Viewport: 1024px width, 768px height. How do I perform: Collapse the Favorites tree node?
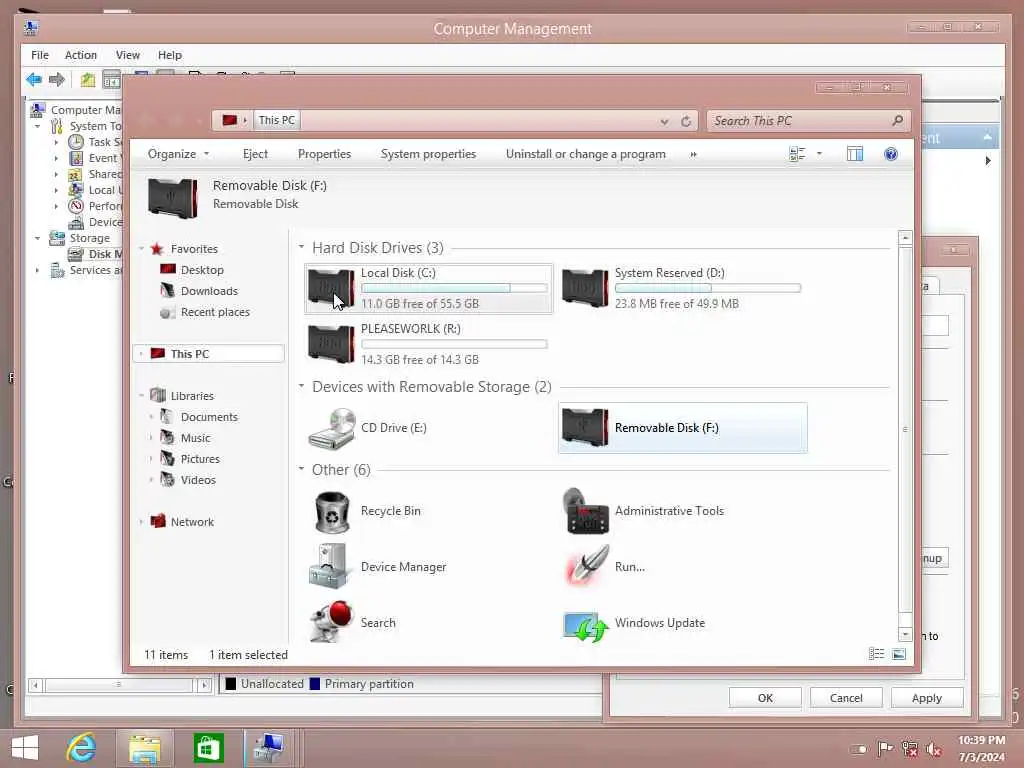click(141, 249)
